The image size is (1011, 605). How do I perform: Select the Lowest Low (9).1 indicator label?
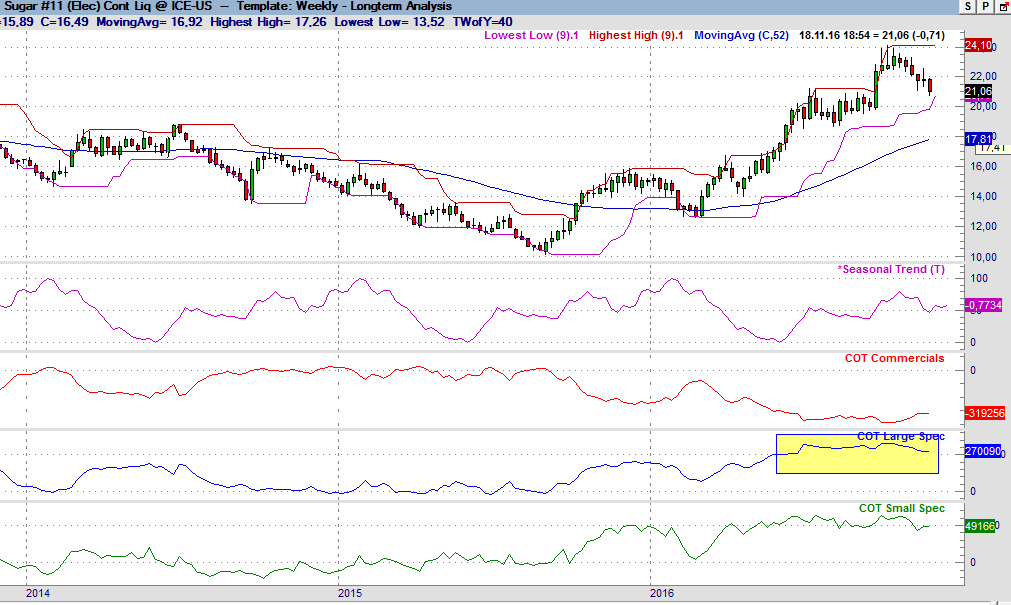[533, 35]
